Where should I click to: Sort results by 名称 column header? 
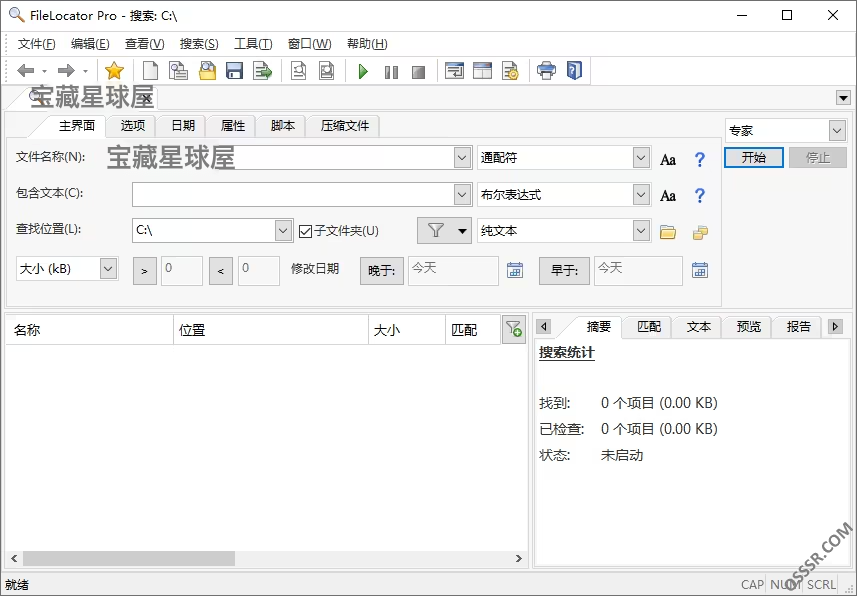click(x=90, y=330)
